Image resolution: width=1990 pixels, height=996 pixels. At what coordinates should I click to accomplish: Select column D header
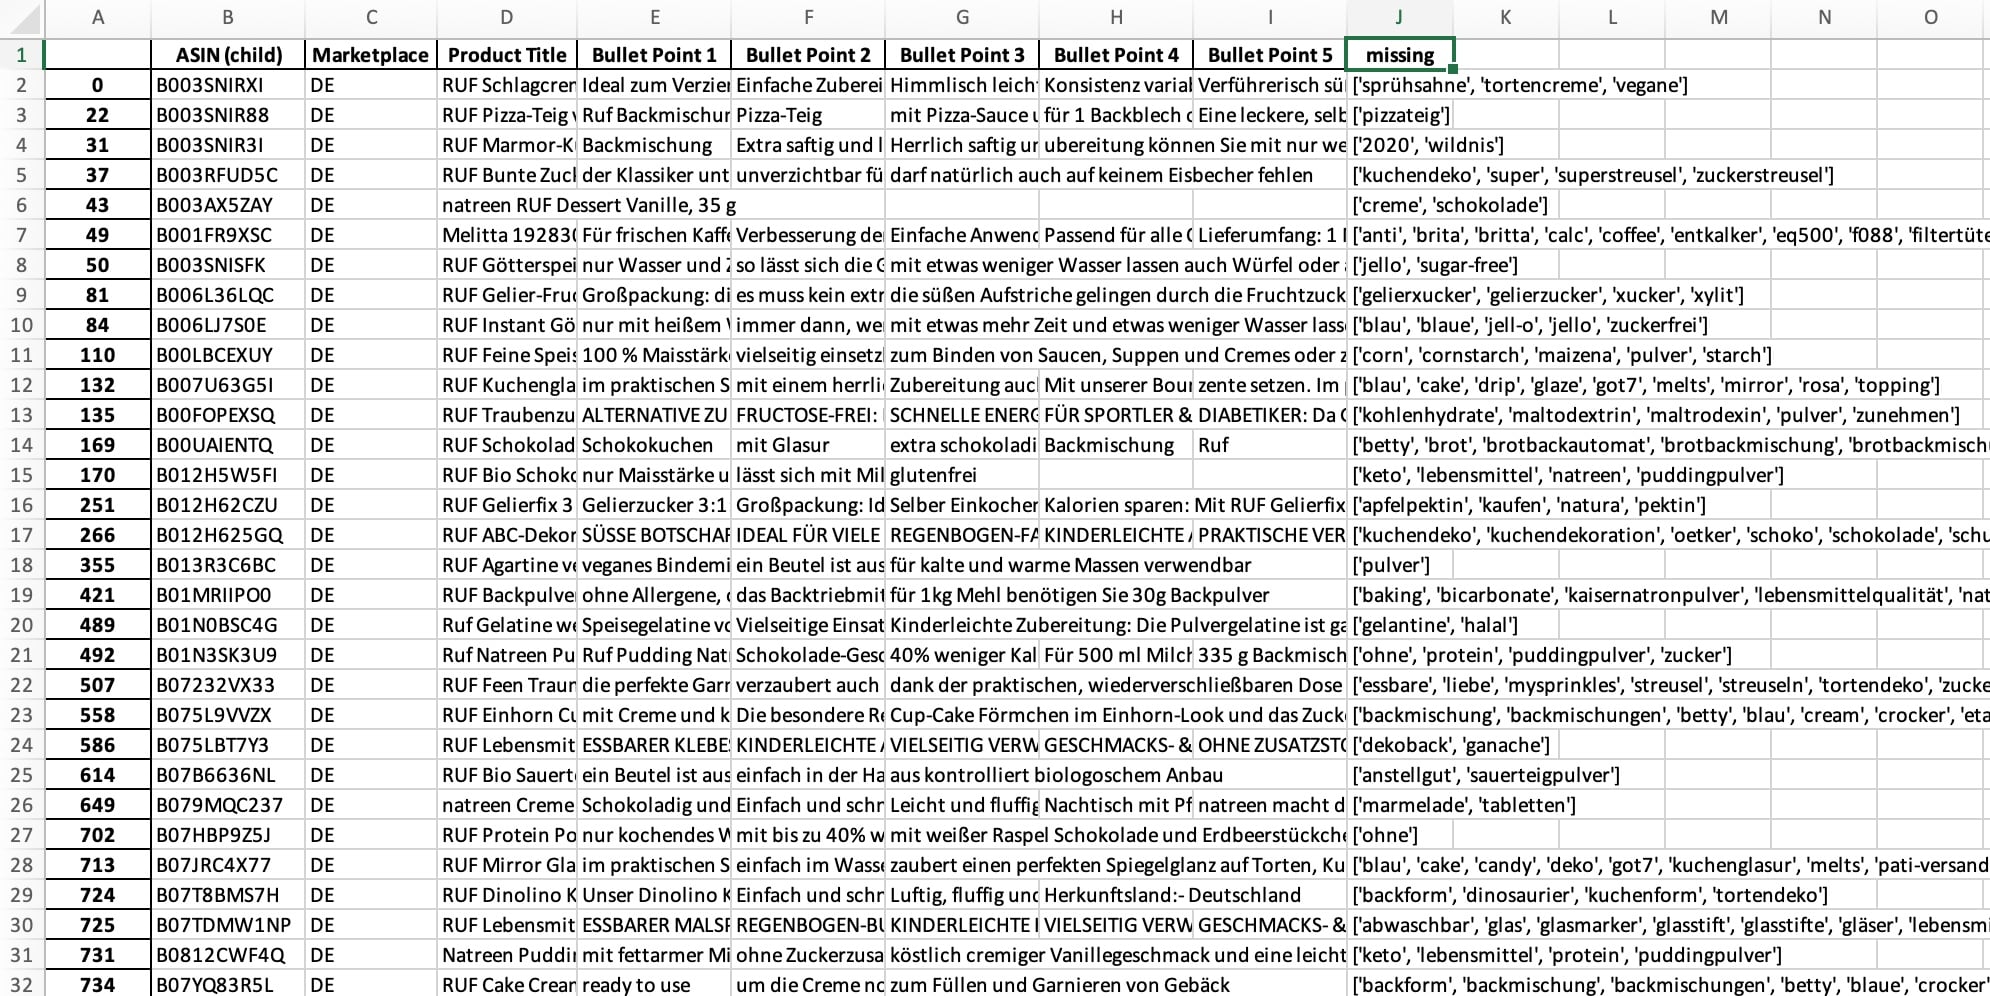[507, 17]
